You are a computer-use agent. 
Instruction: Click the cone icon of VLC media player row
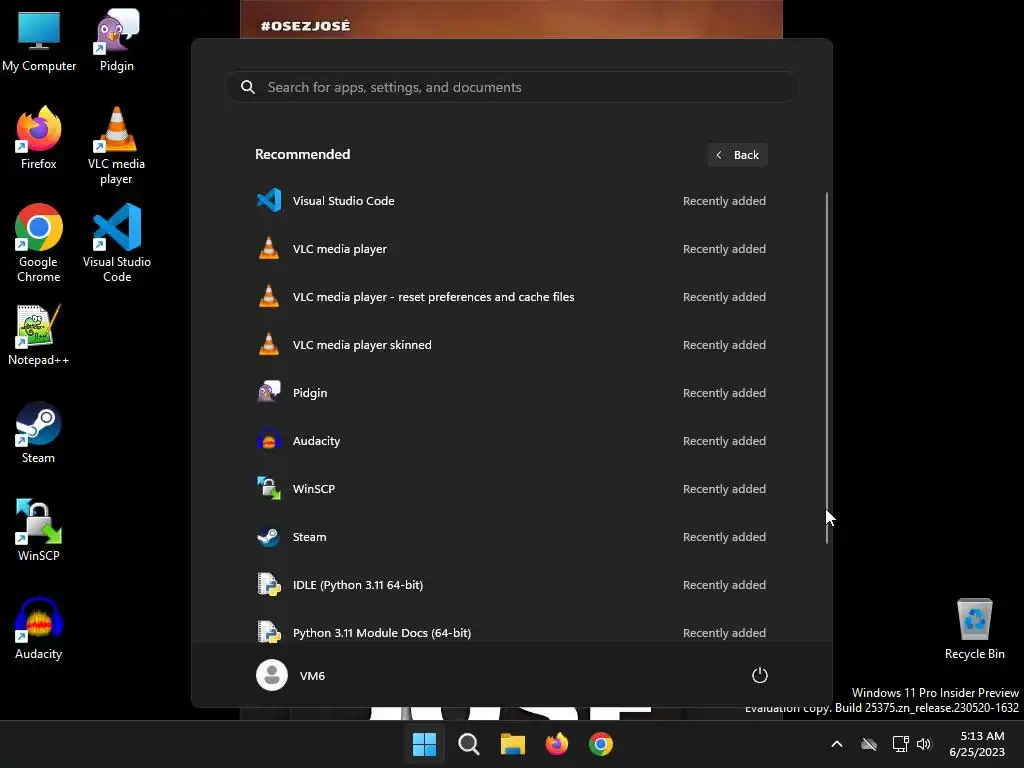[x=269, y=249]
